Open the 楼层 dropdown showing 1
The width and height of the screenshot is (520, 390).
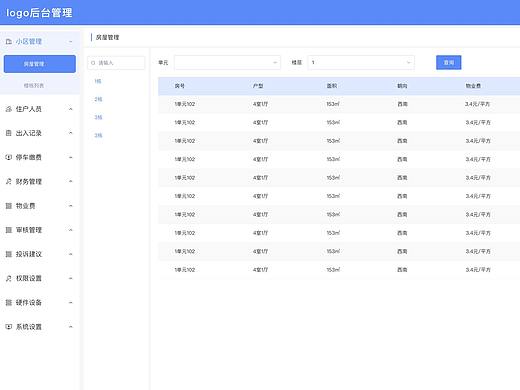coord(361,63)
